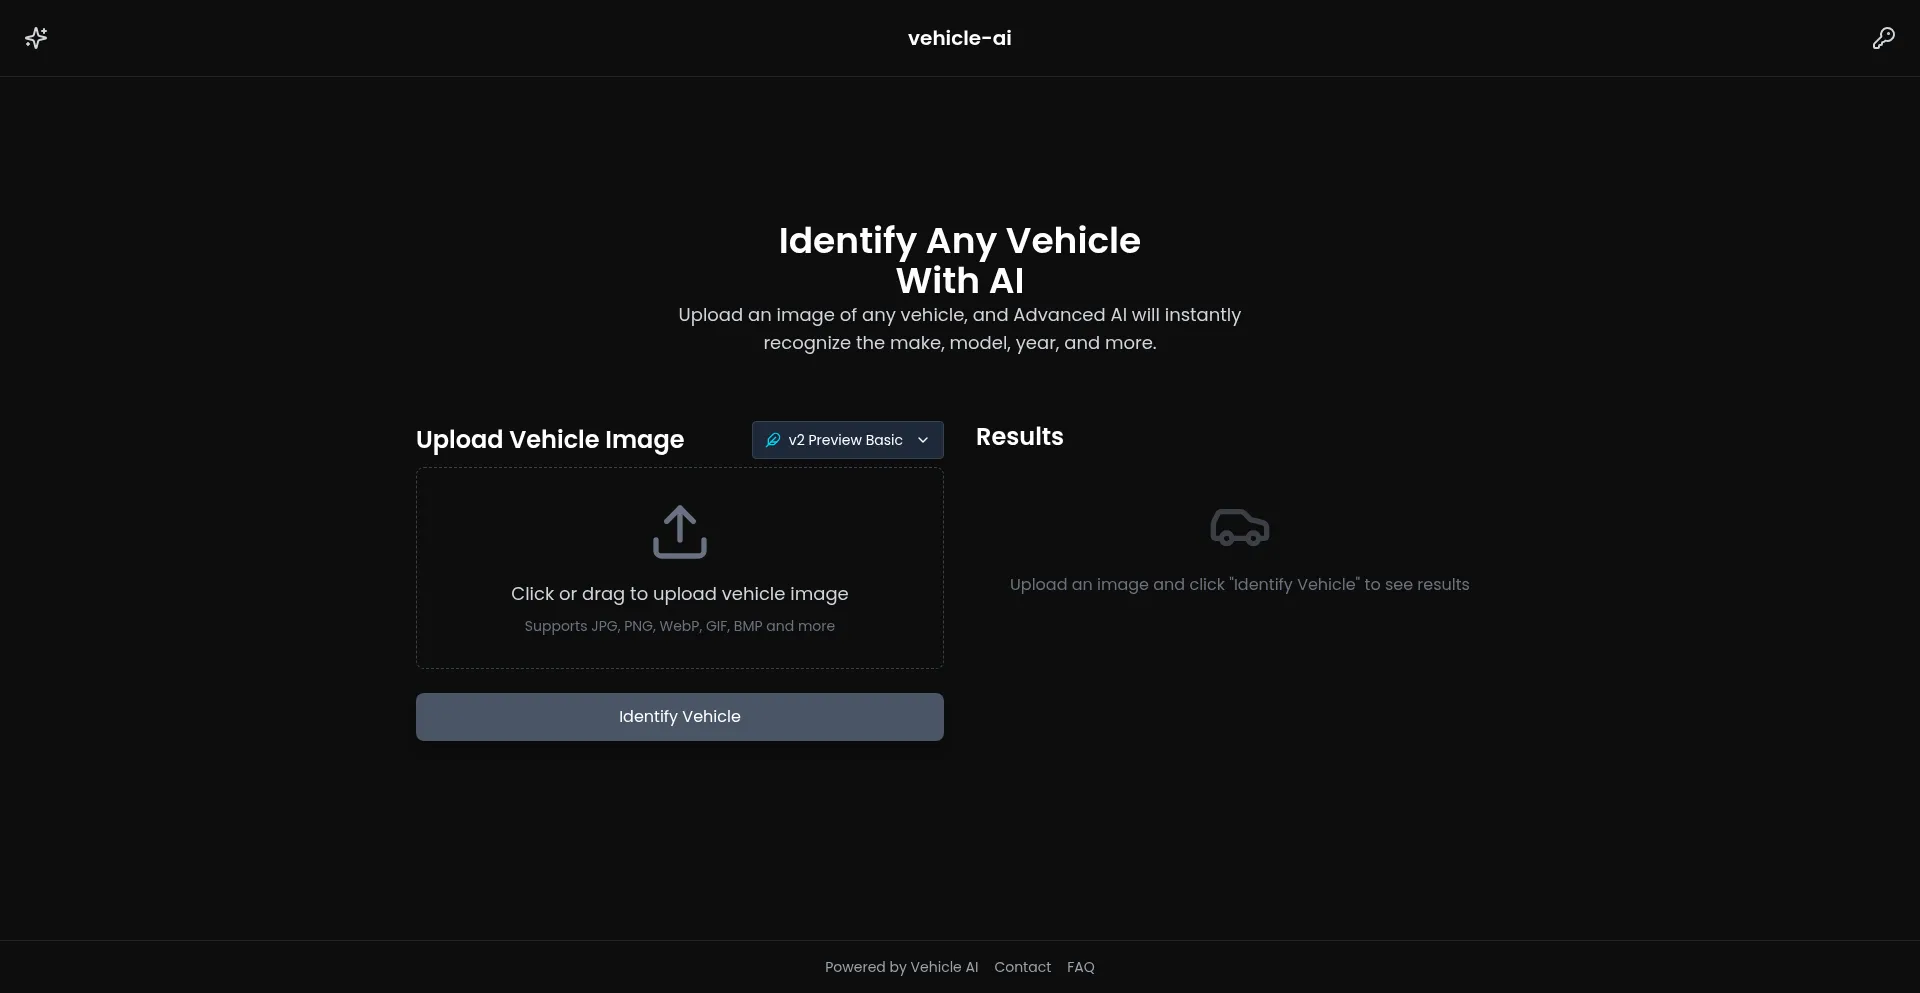Viewport: 1920px width, 993px height.
Task: Click the 'Click or drag to upload' text
Action: click(680, 594)
